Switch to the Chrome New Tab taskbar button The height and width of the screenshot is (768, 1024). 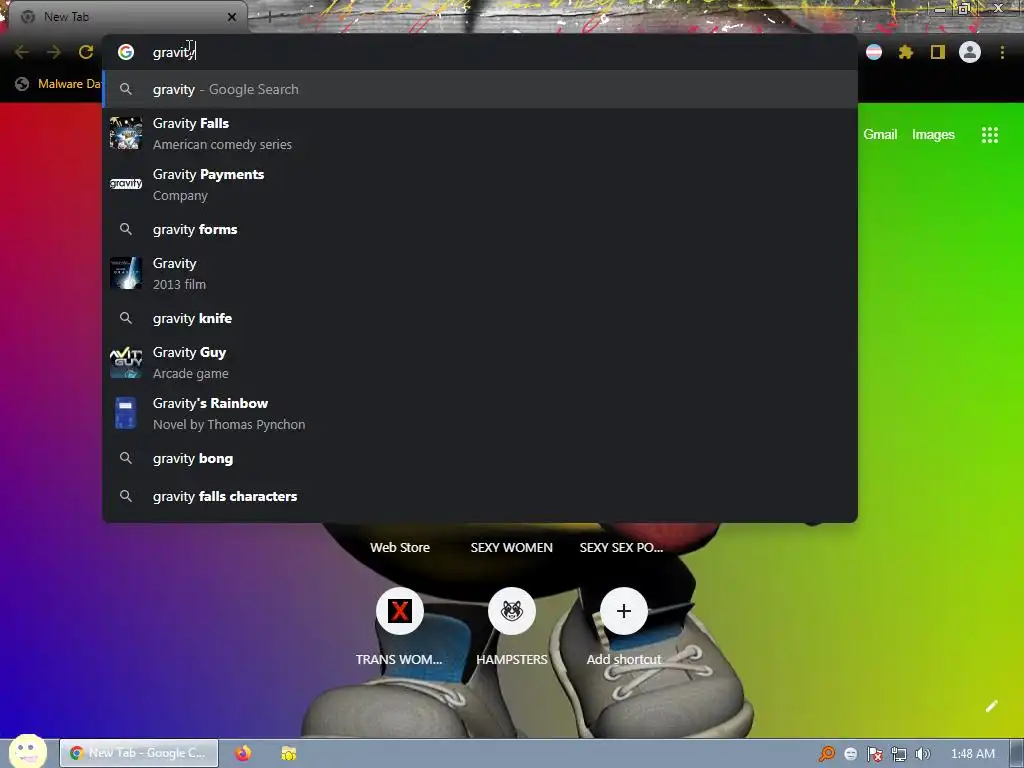pyautogui.click(x=138, y=753)
